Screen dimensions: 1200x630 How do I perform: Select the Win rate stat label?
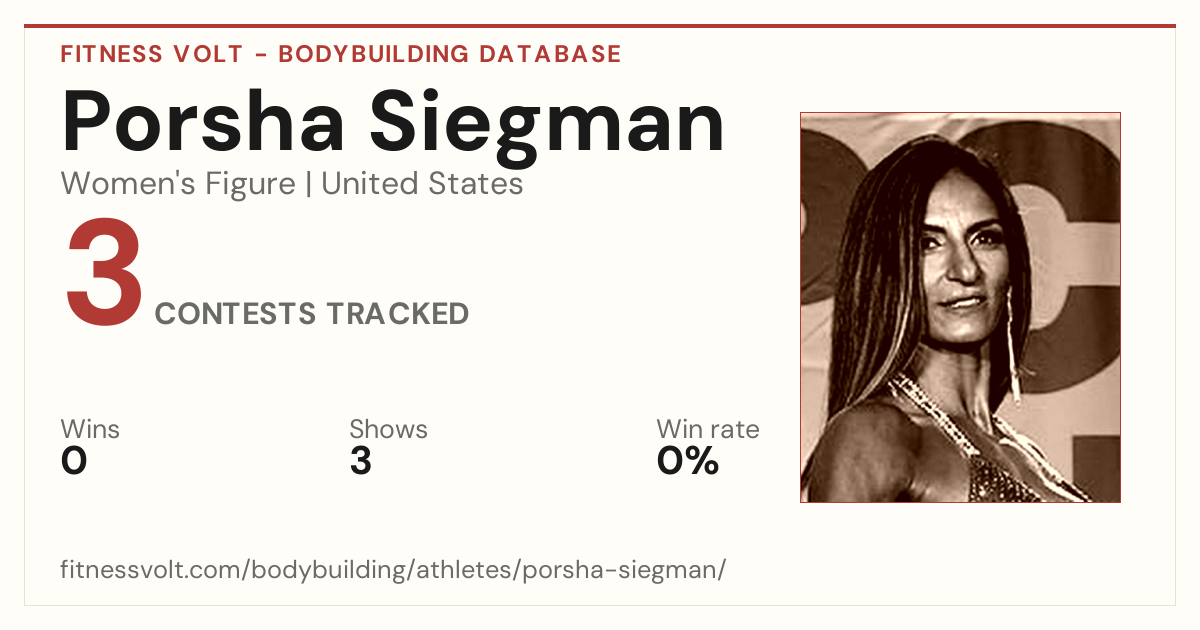708,429
